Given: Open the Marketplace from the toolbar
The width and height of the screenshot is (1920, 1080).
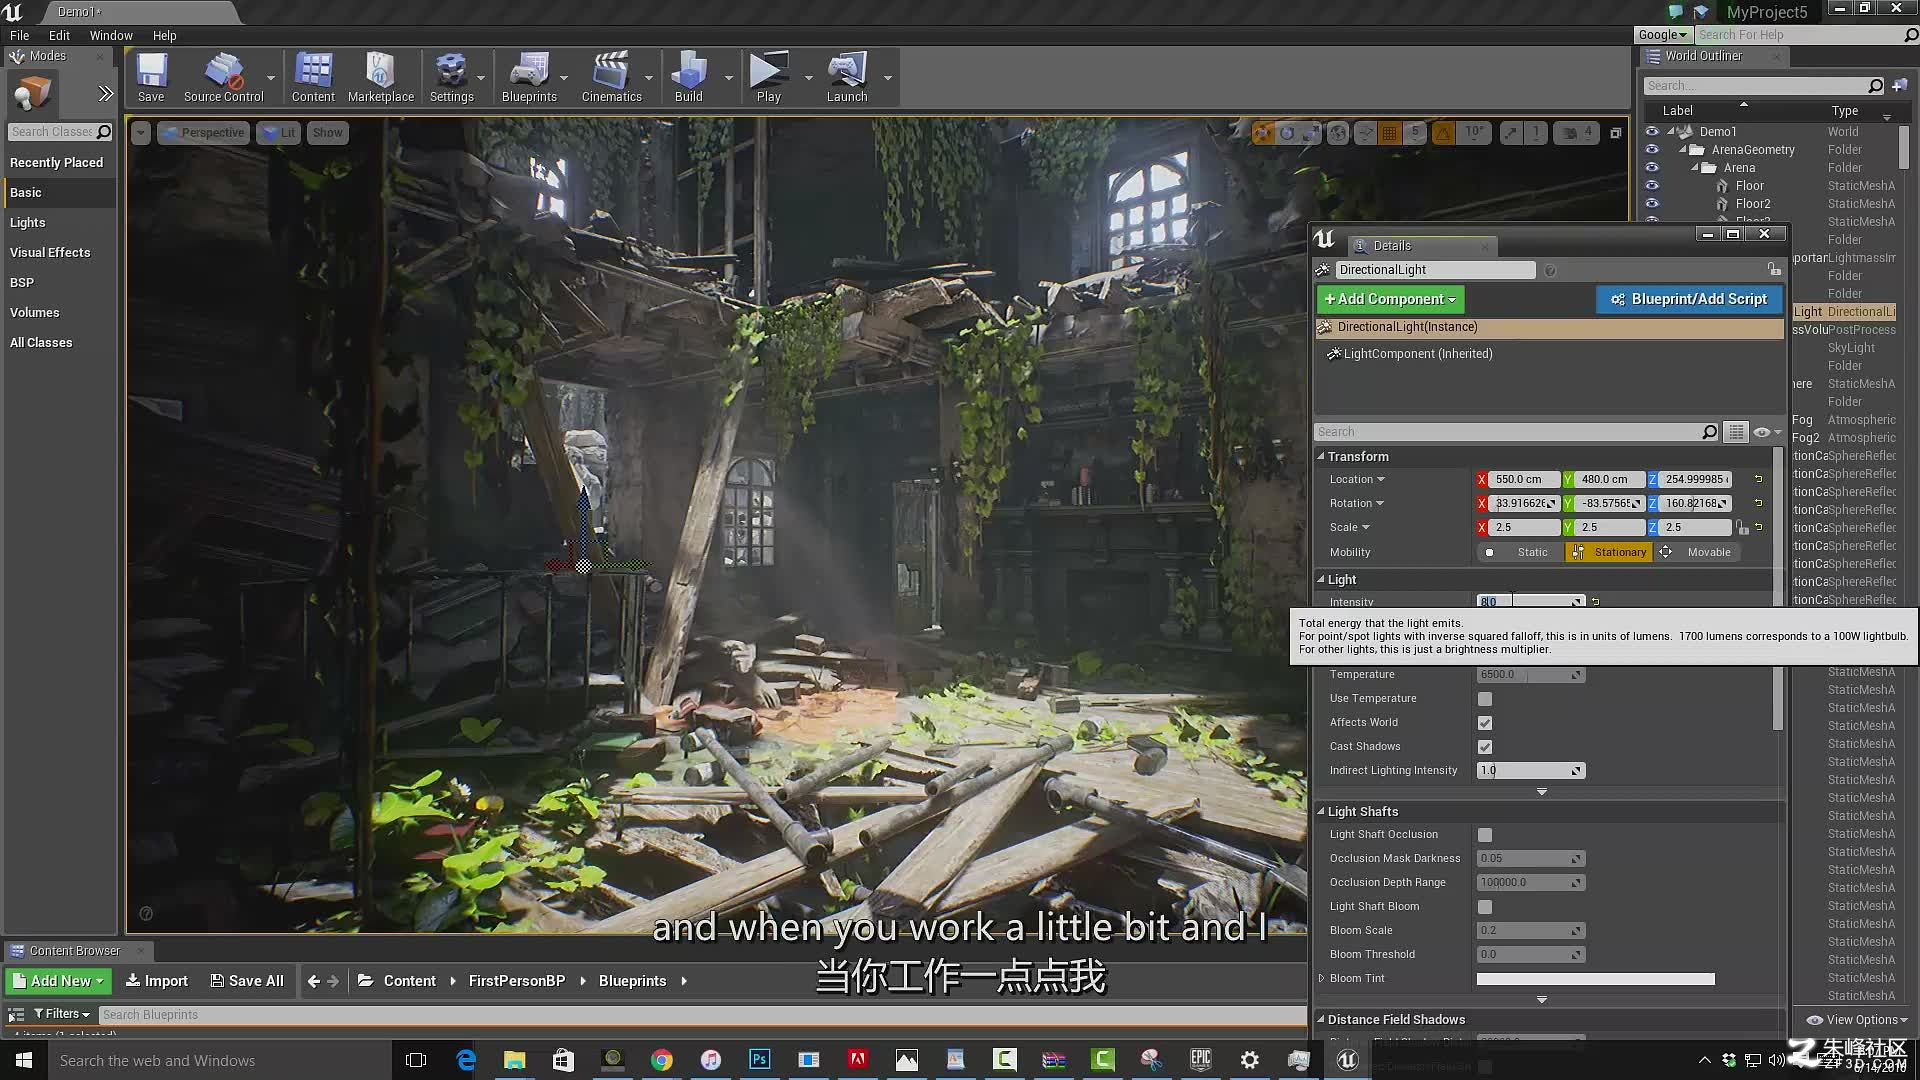Looking at the screenshot, I should click(x=380, y=78).
